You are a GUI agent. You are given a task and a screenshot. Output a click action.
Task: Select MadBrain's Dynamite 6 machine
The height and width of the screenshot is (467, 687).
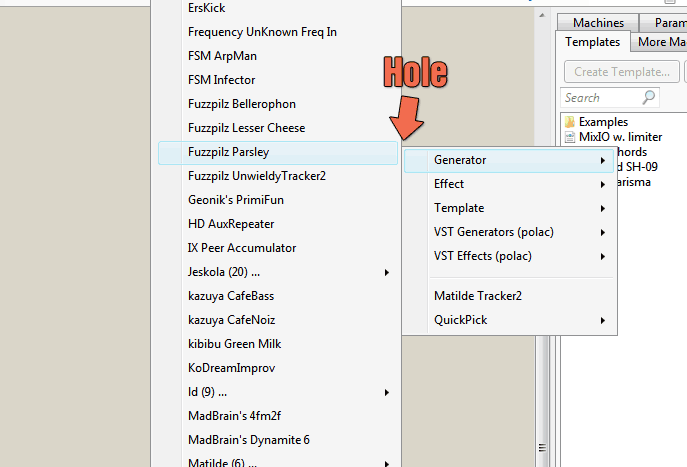(248, 440)
